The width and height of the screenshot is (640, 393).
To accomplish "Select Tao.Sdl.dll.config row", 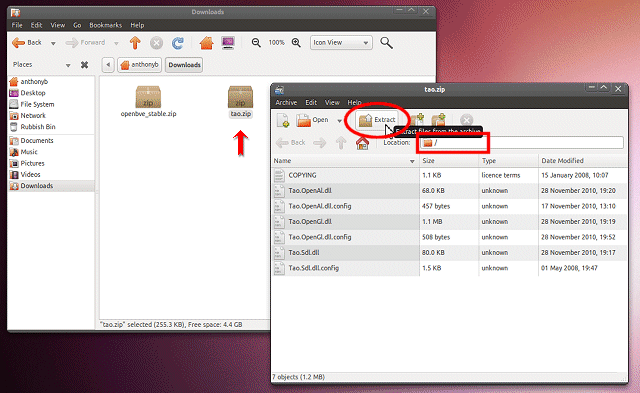I will (x=449, y=269).
